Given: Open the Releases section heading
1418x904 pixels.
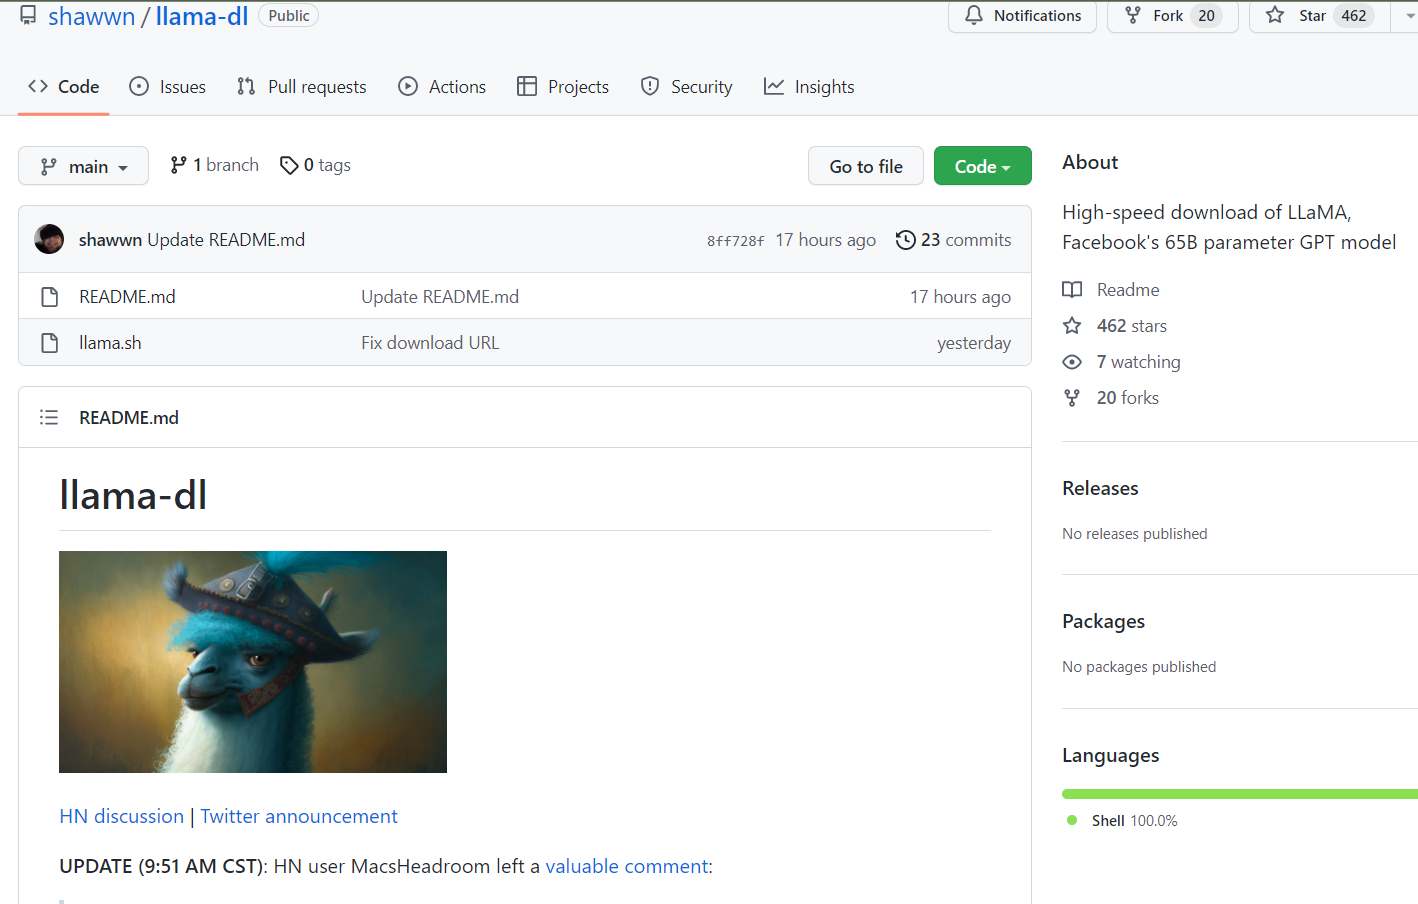Looking at the screenshot, I should 1100,488.
